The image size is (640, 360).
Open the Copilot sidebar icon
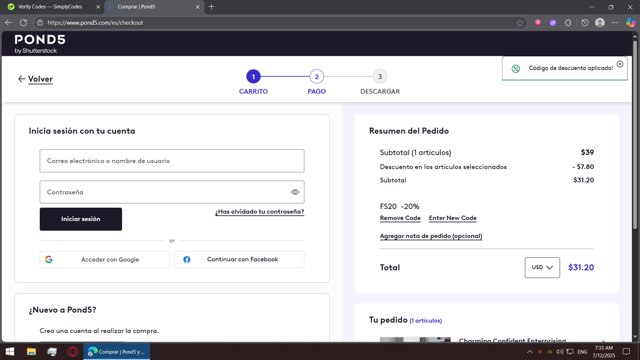coord(631,23)
